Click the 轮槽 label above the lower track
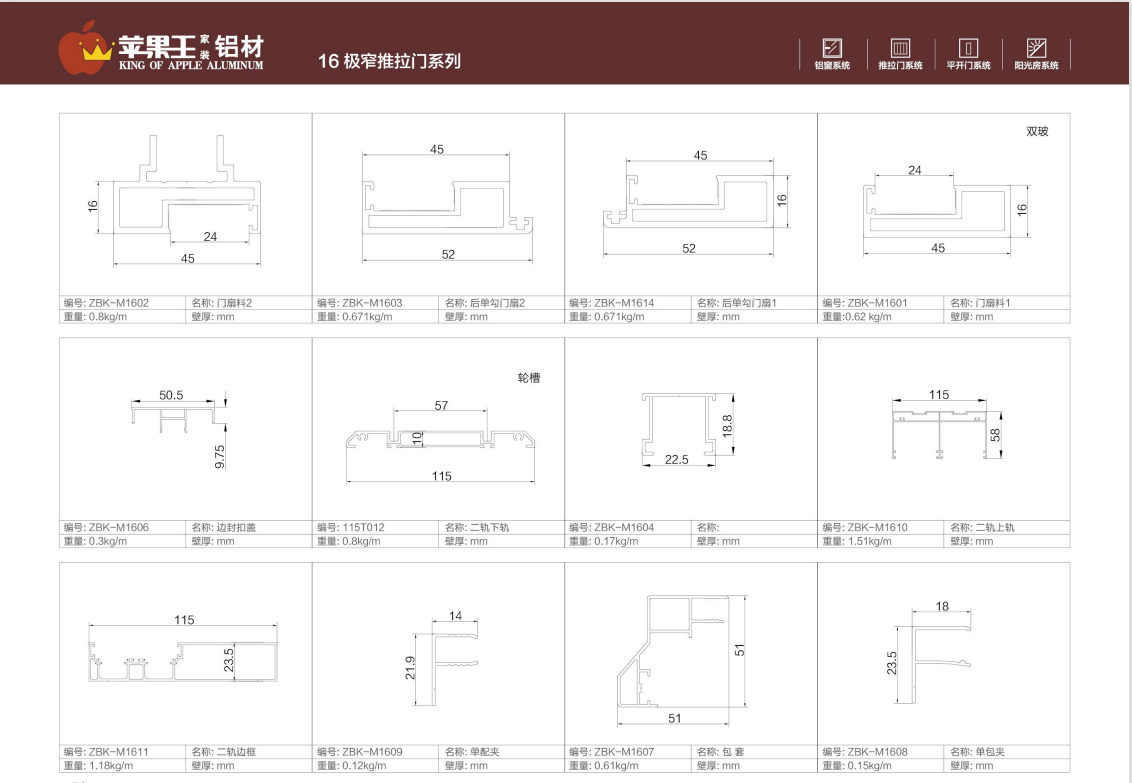Viewport: 1132px width, 783px height. pos(528,379)
